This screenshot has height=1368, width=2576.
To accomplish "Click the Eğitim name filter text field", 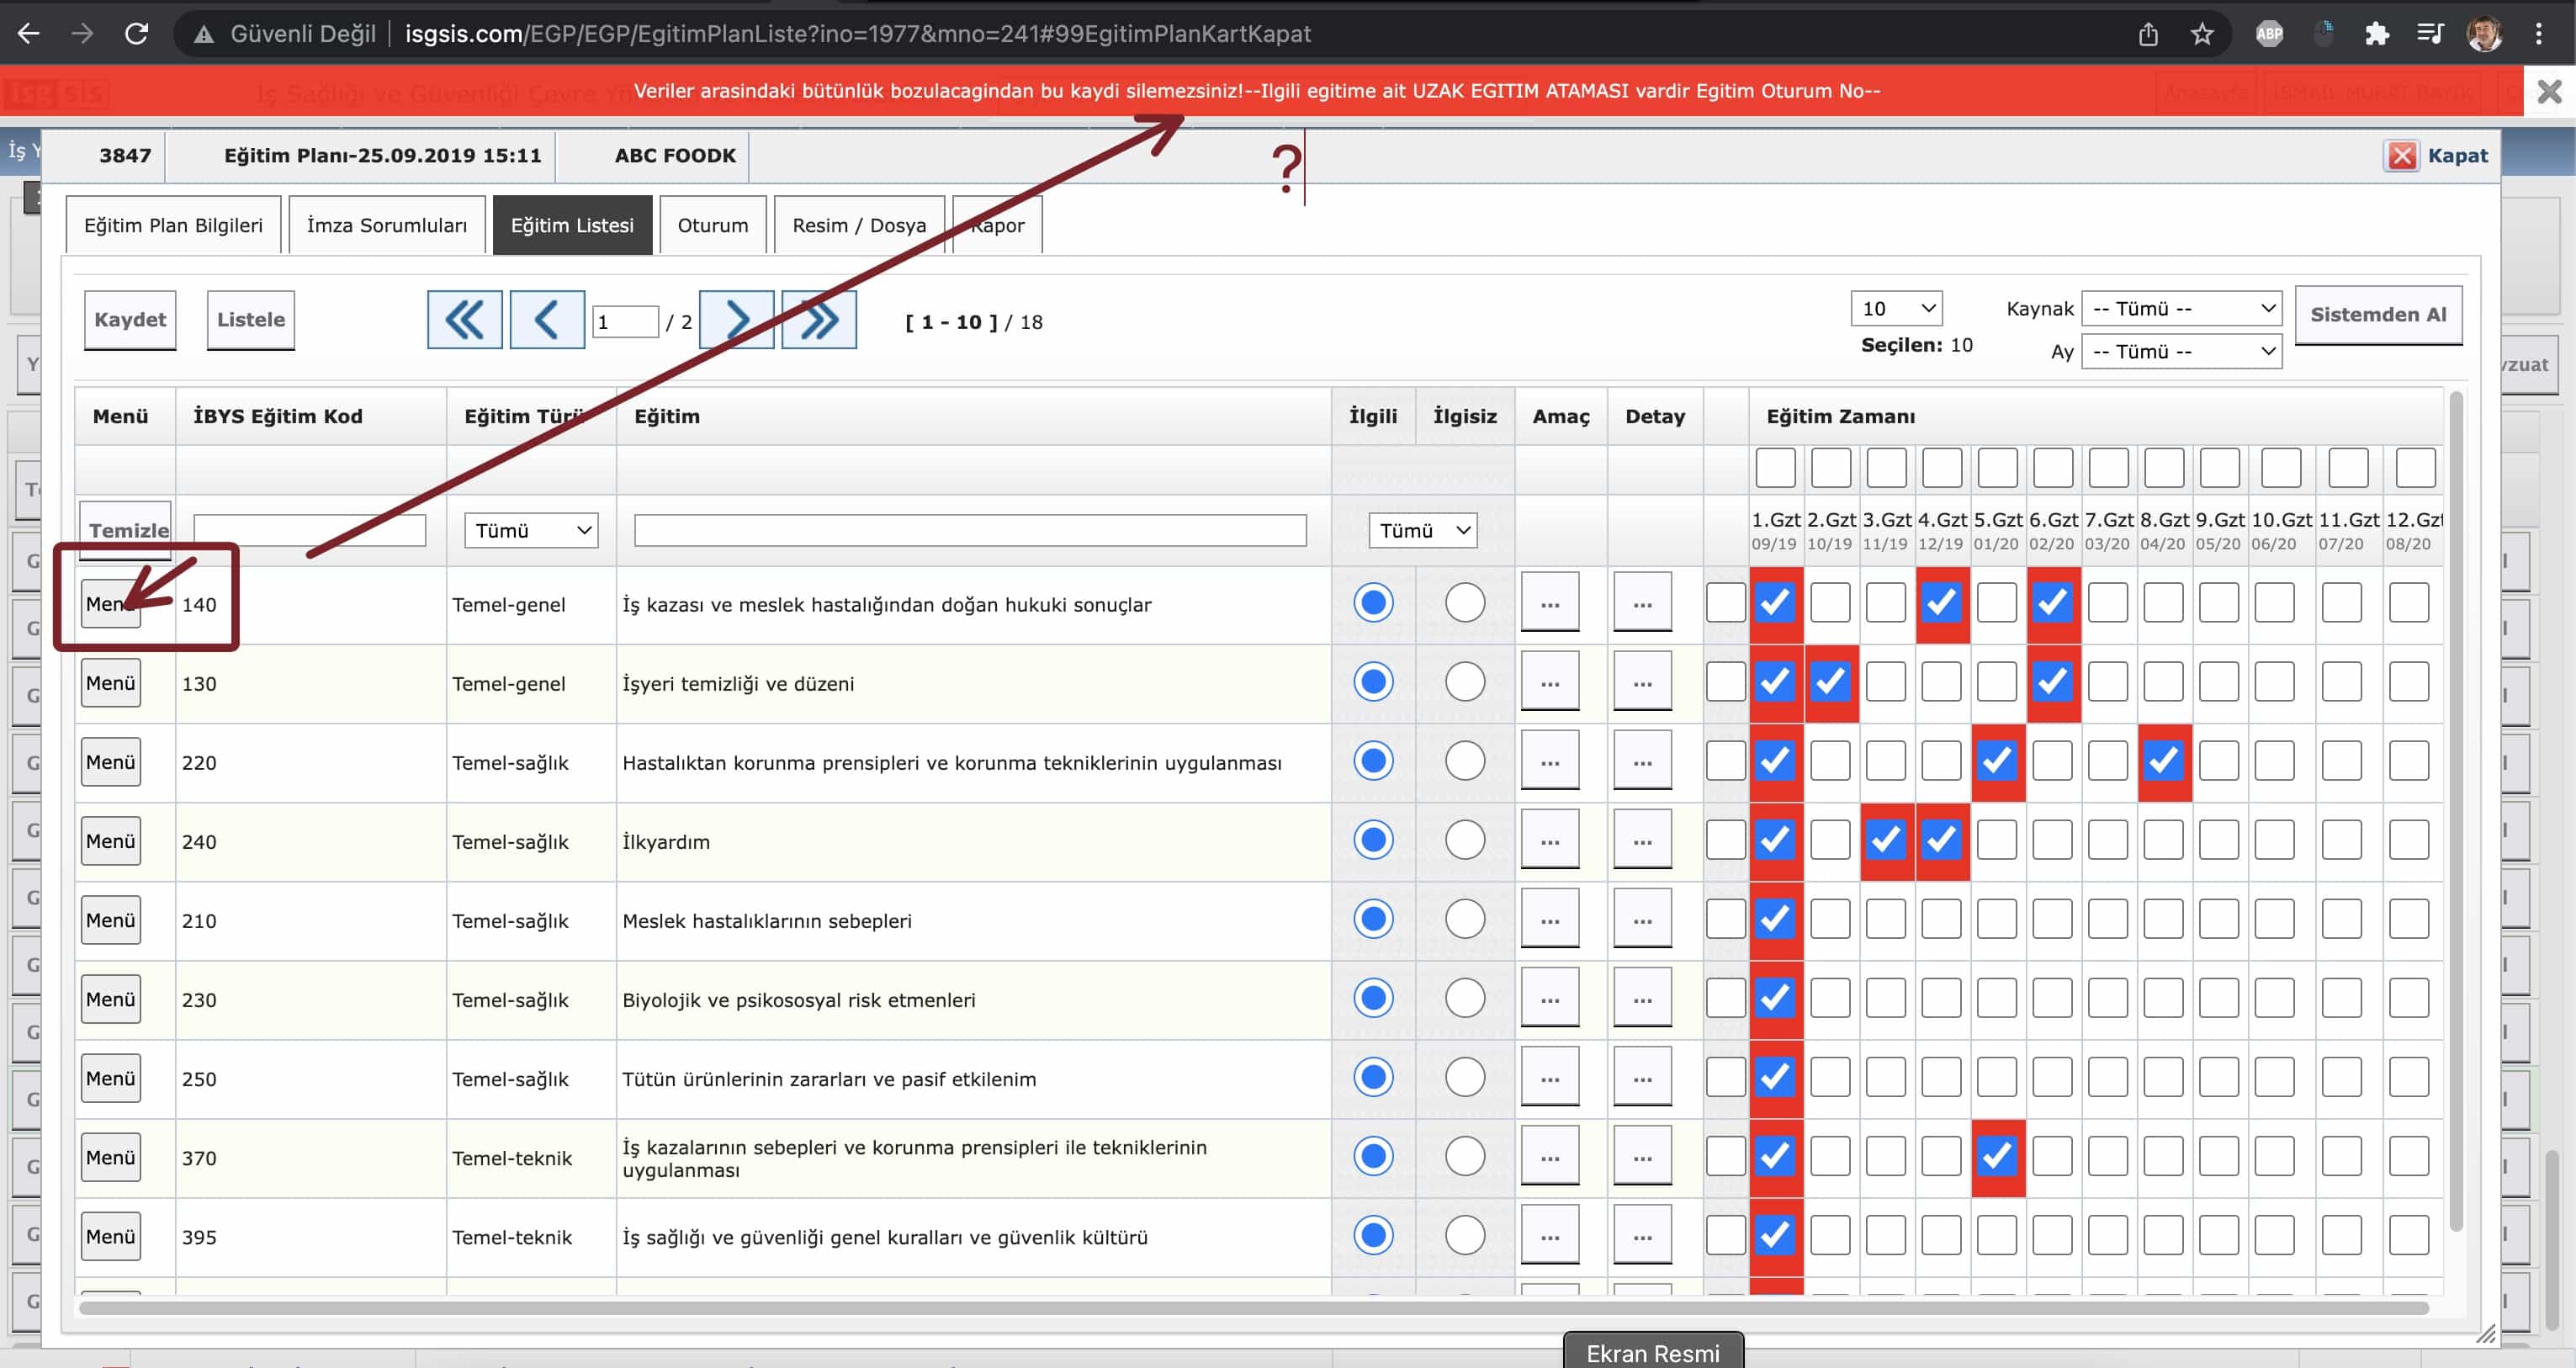I will click(969, 530).
